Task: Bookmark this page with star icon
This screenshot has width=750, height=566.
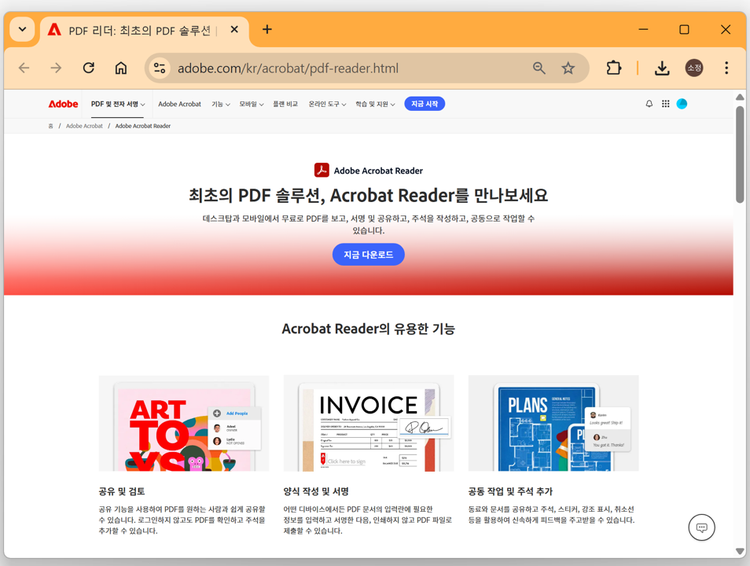Action: [568, 68]
